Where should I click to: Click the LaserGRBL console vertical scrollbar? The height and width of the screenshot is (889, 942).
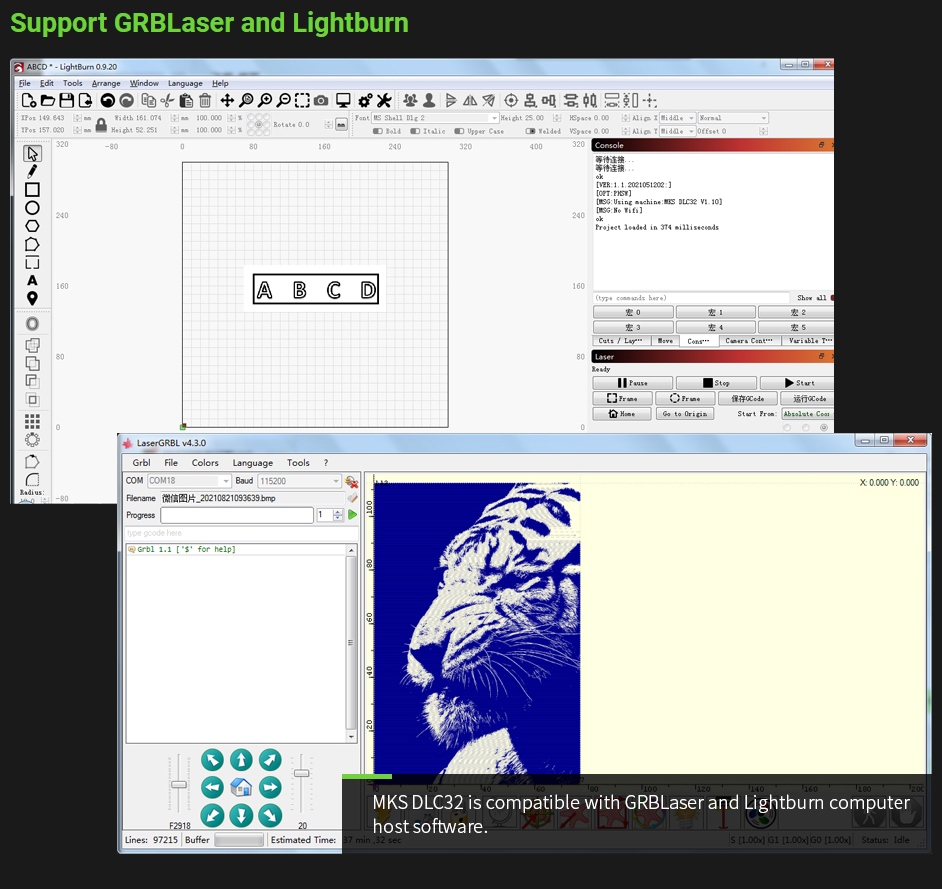point(351,643)
